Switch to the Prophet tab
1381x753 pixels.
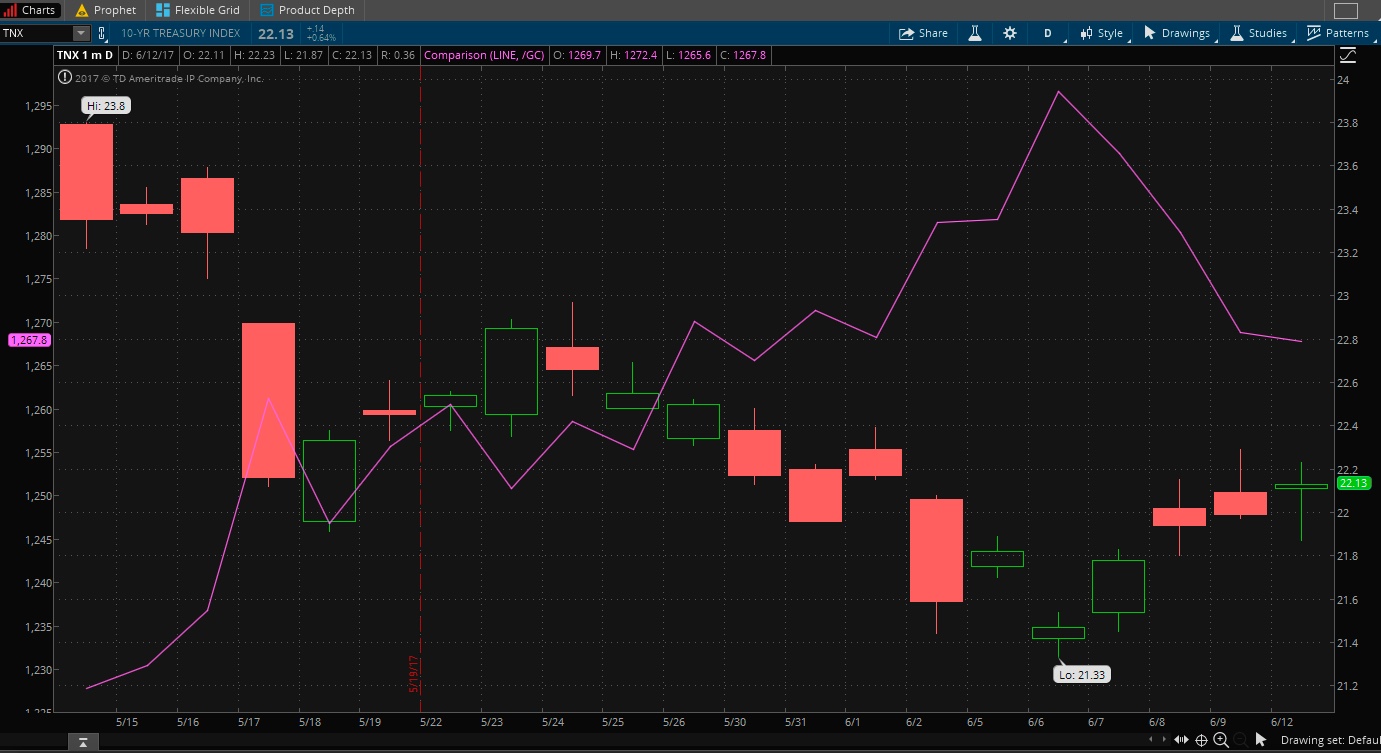[106, 10]
